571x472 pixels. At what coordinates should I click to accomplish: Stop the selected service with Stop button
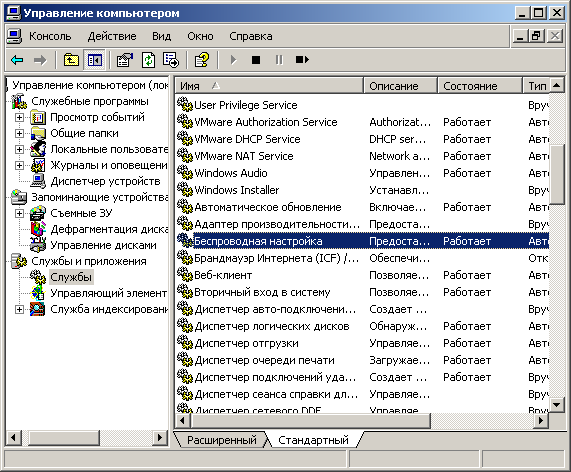256,60
